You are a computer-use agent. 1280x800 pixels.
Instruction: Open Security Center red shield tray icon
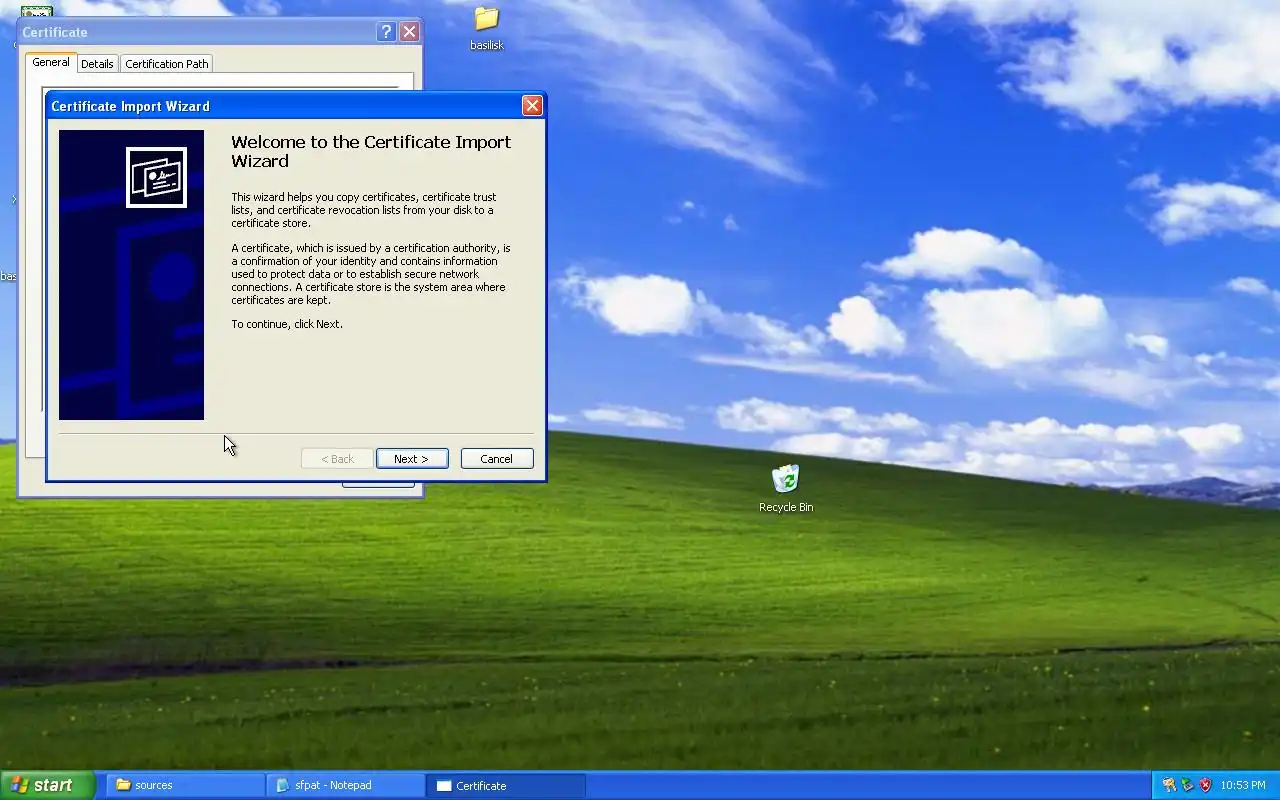pos(1205,785)
